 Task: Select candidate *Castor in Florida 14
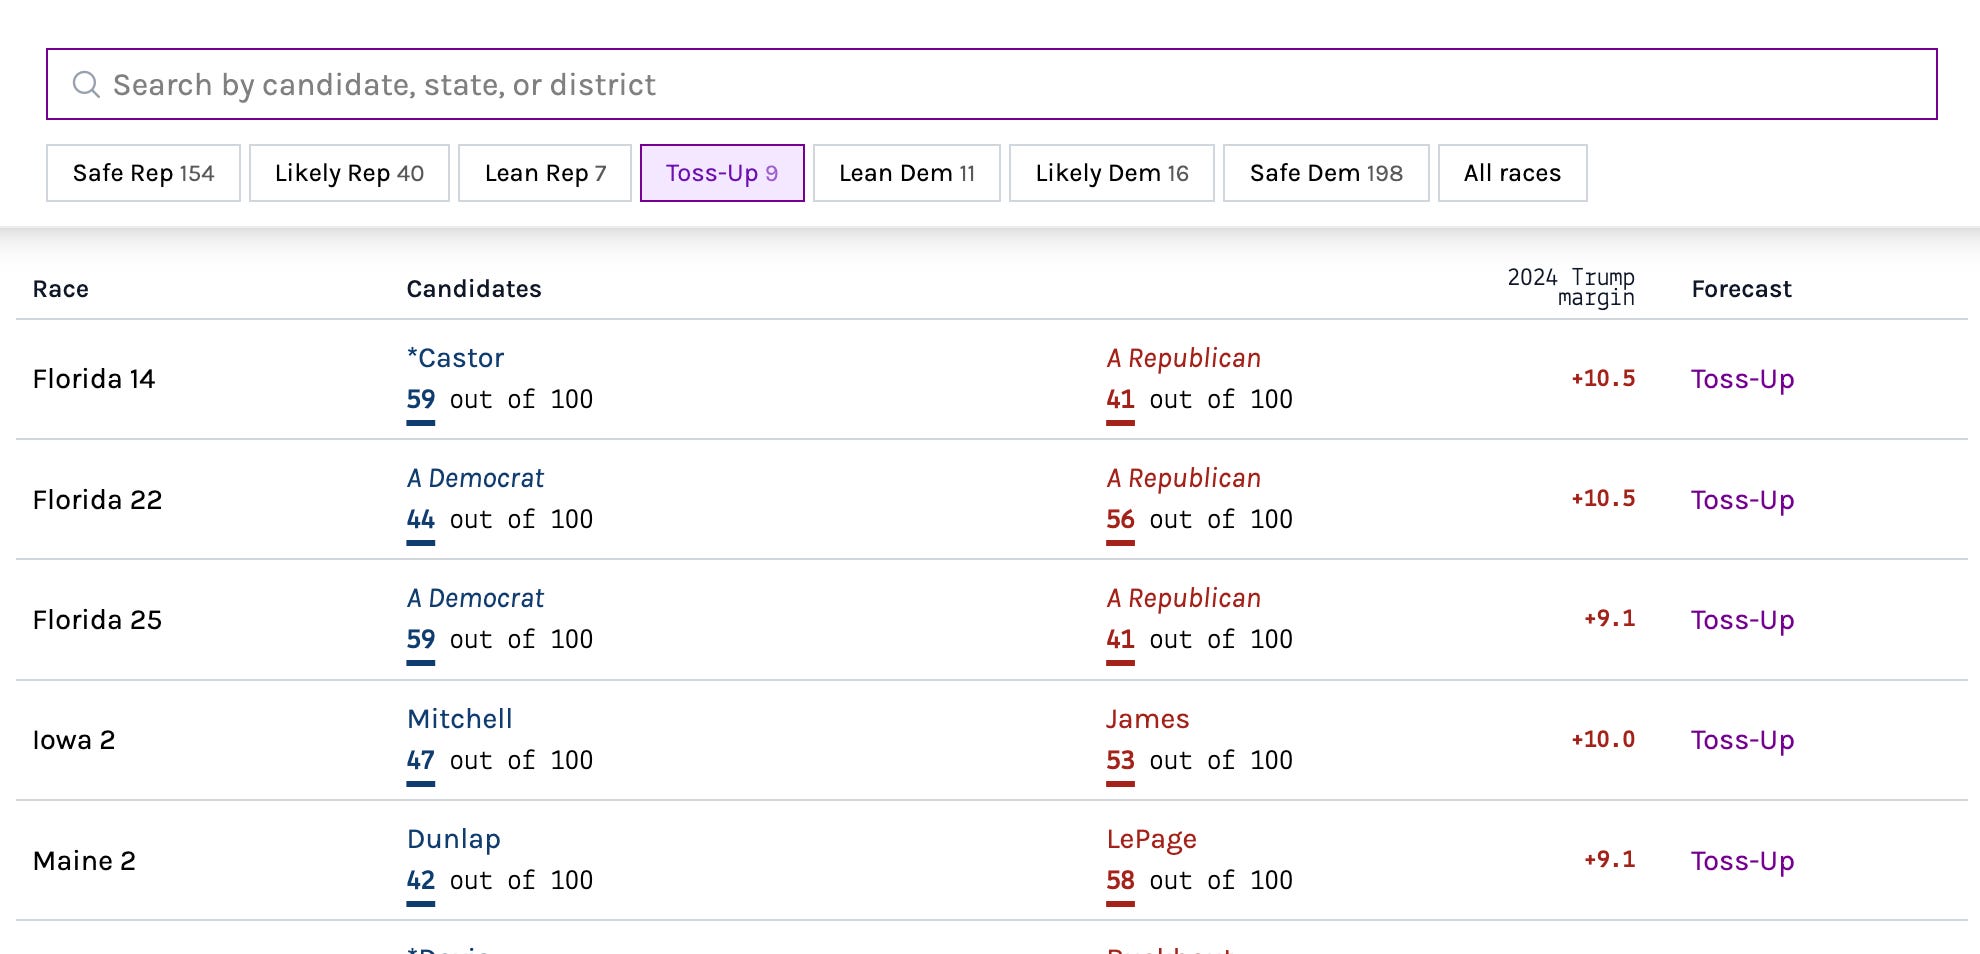coord(456,358)
